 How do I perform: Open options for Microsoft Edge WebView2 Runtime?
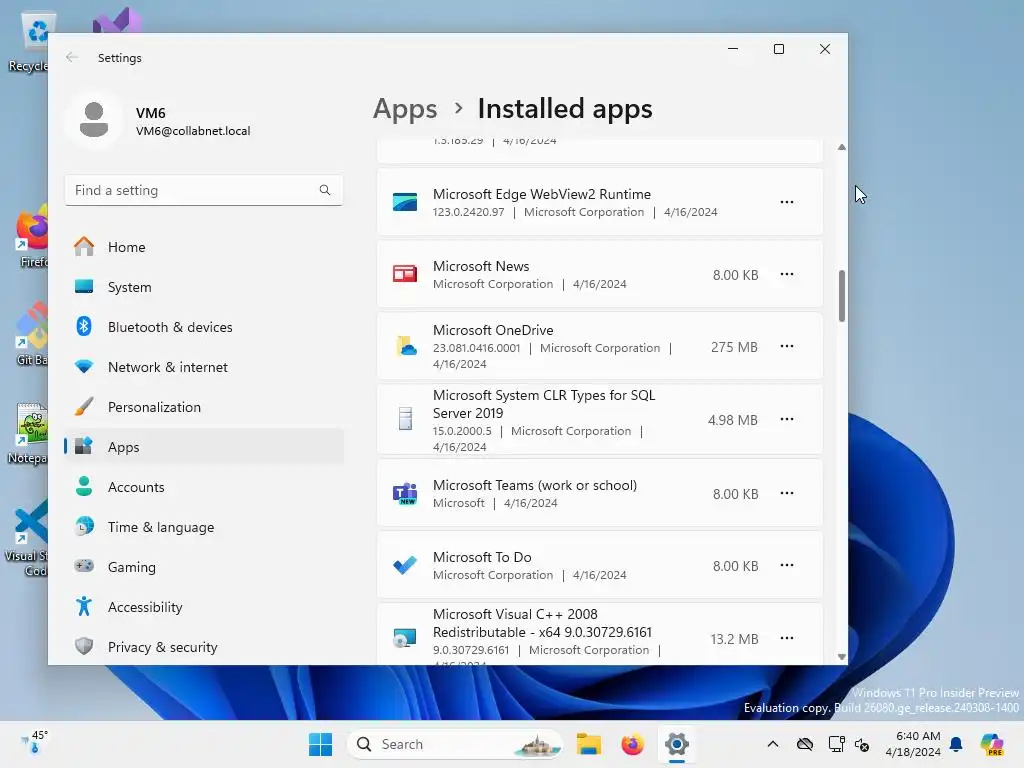click(x=787, y=202)
